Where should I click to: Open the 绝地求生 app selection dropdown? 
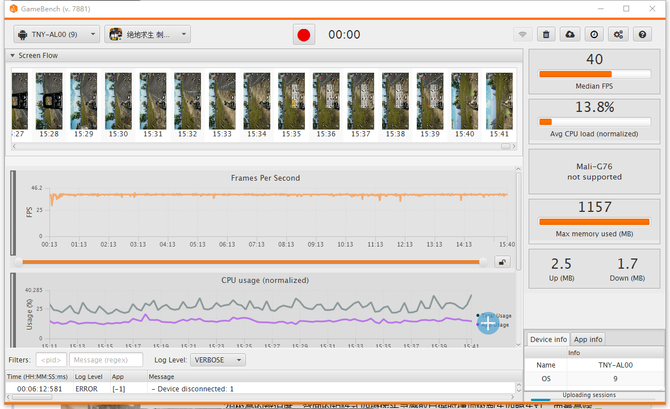(x=152, y=34)
